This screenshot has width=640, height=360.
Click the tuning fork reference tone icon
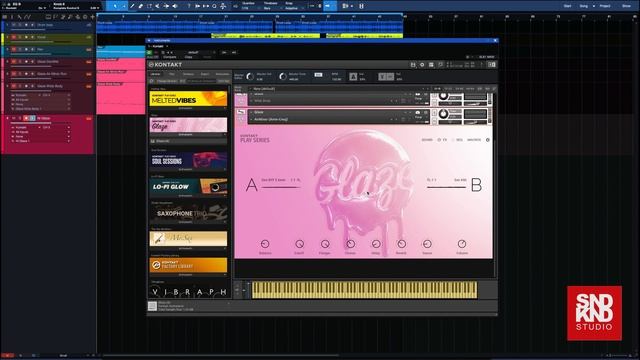[382, 76]
